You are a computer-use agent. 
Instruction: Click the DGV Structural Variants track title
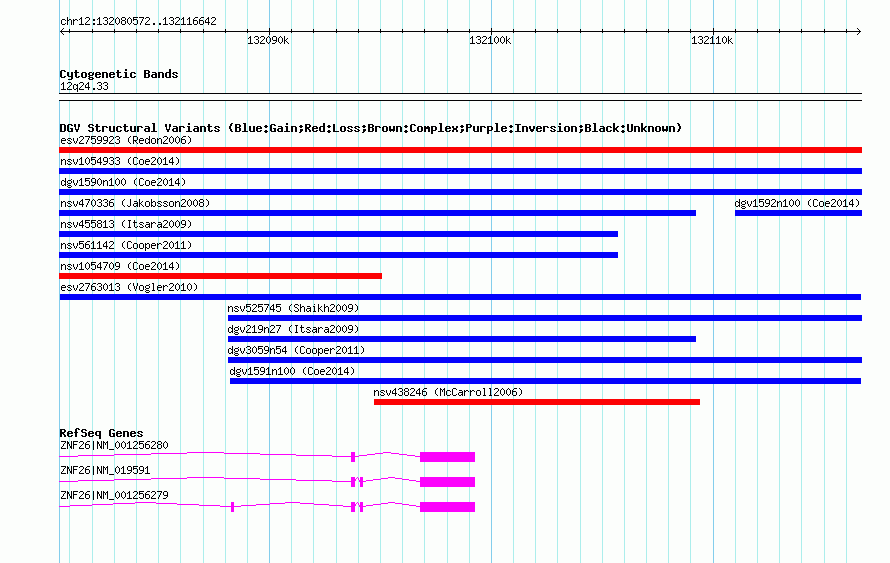(371, 128)
